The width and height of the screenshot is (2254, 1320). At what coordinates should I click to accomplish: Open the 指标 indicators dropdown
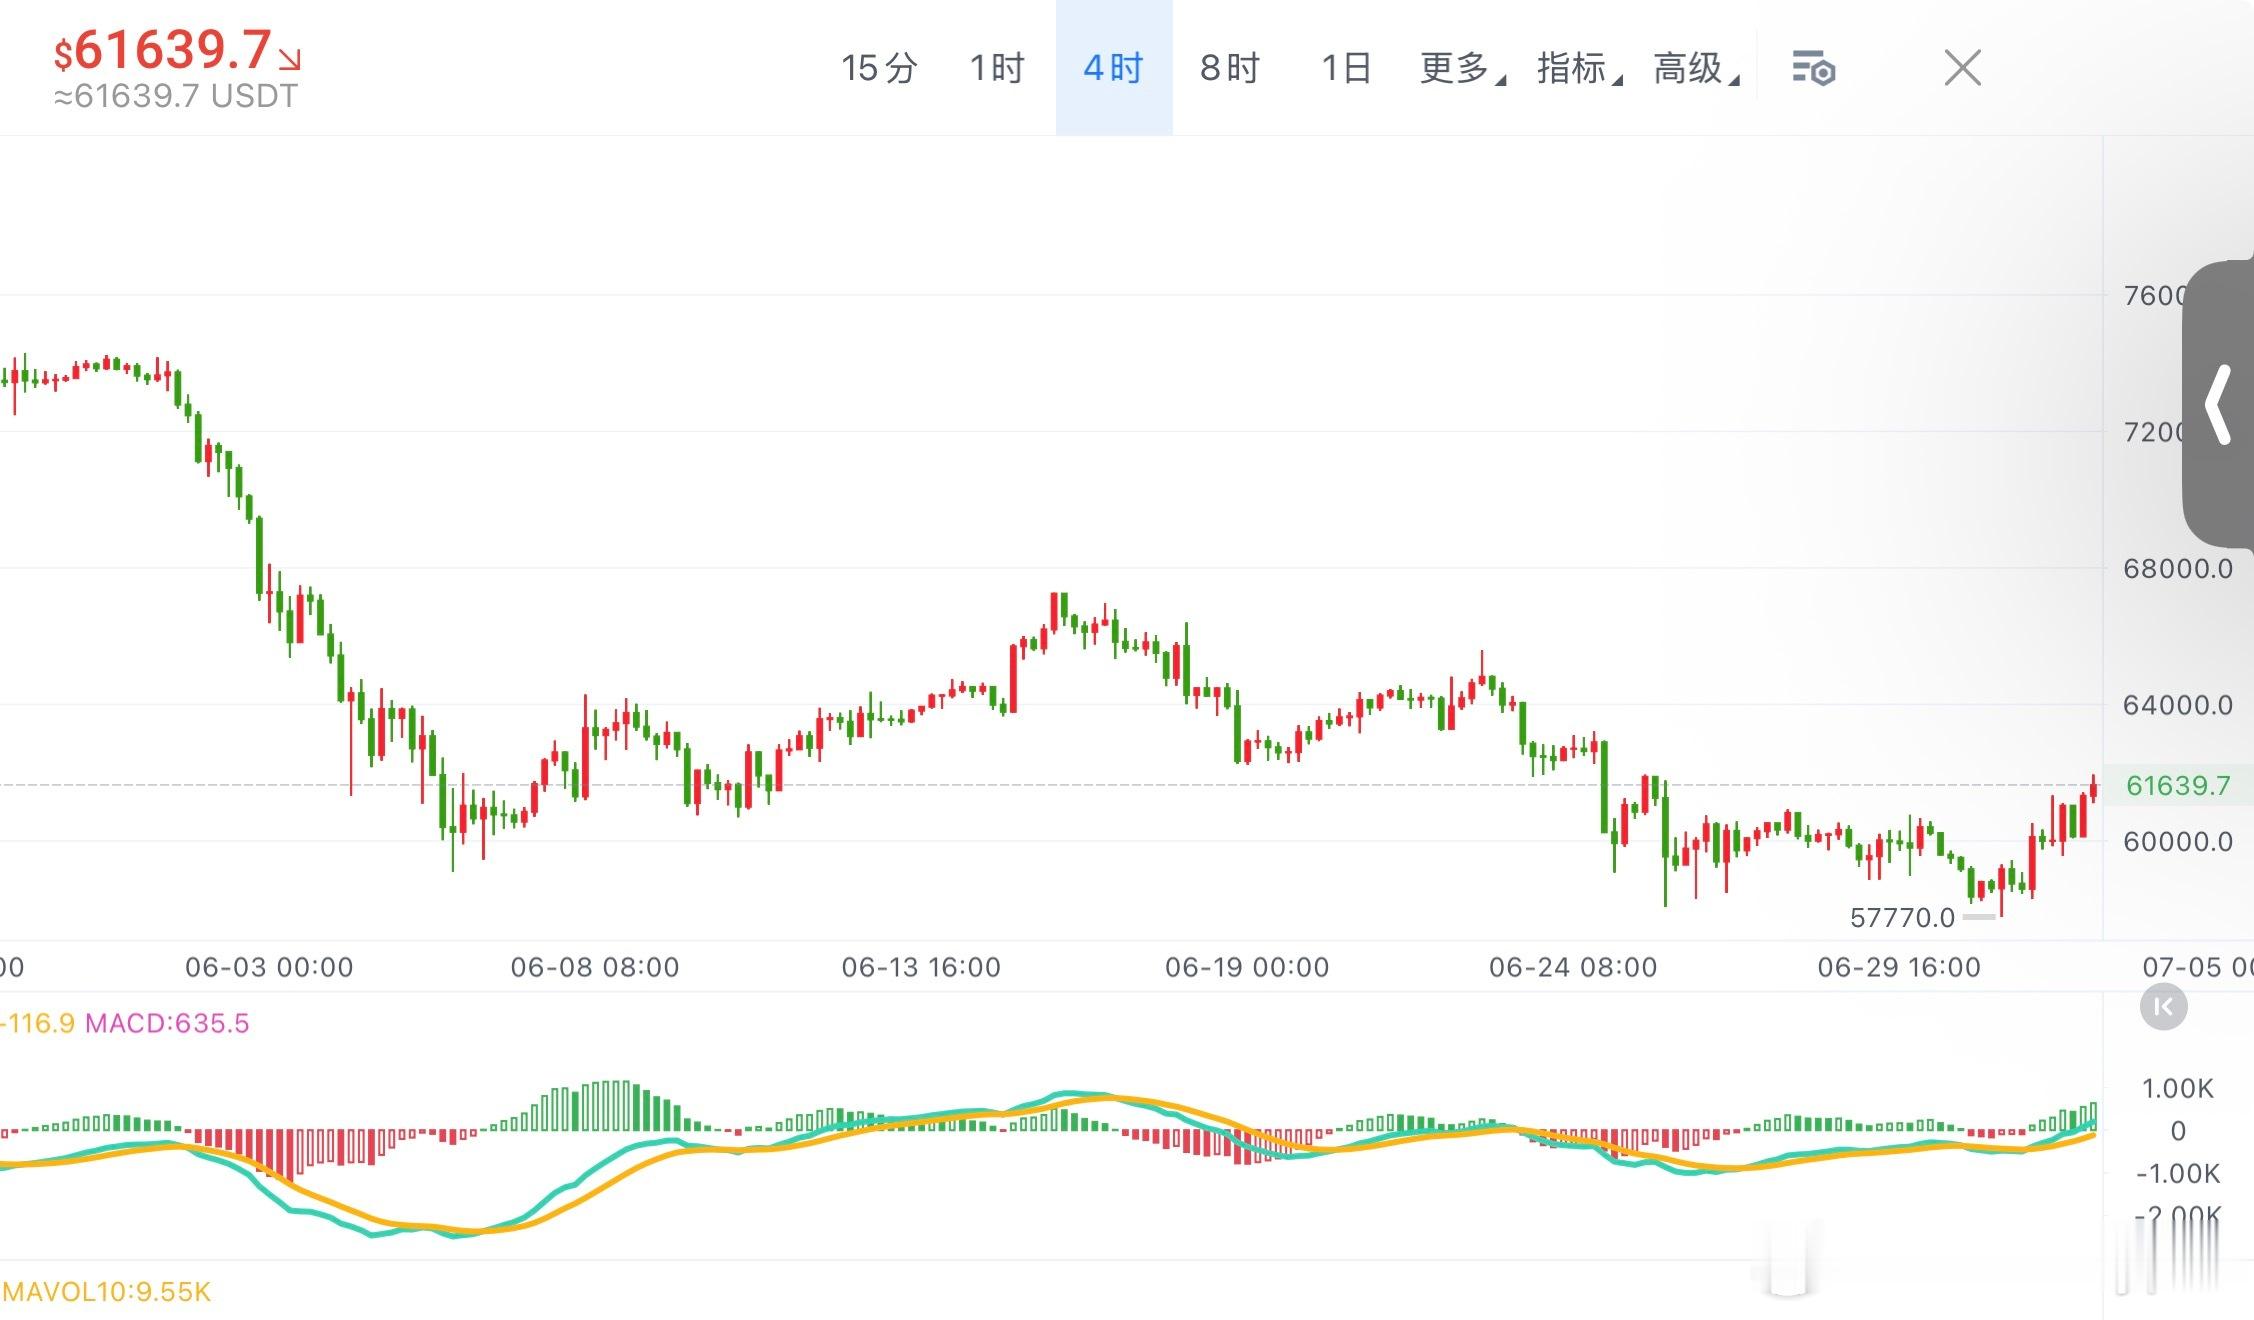point(1579,68)
